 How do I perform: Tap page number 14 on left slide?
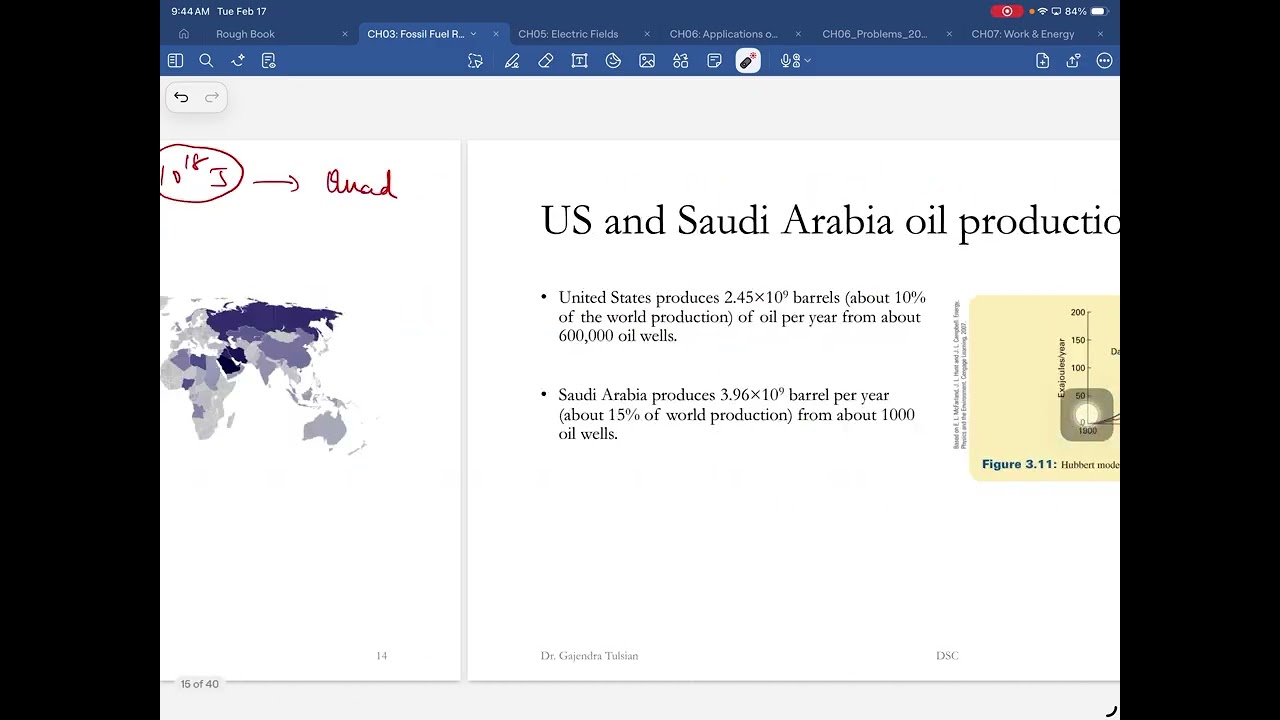point(381,656)
